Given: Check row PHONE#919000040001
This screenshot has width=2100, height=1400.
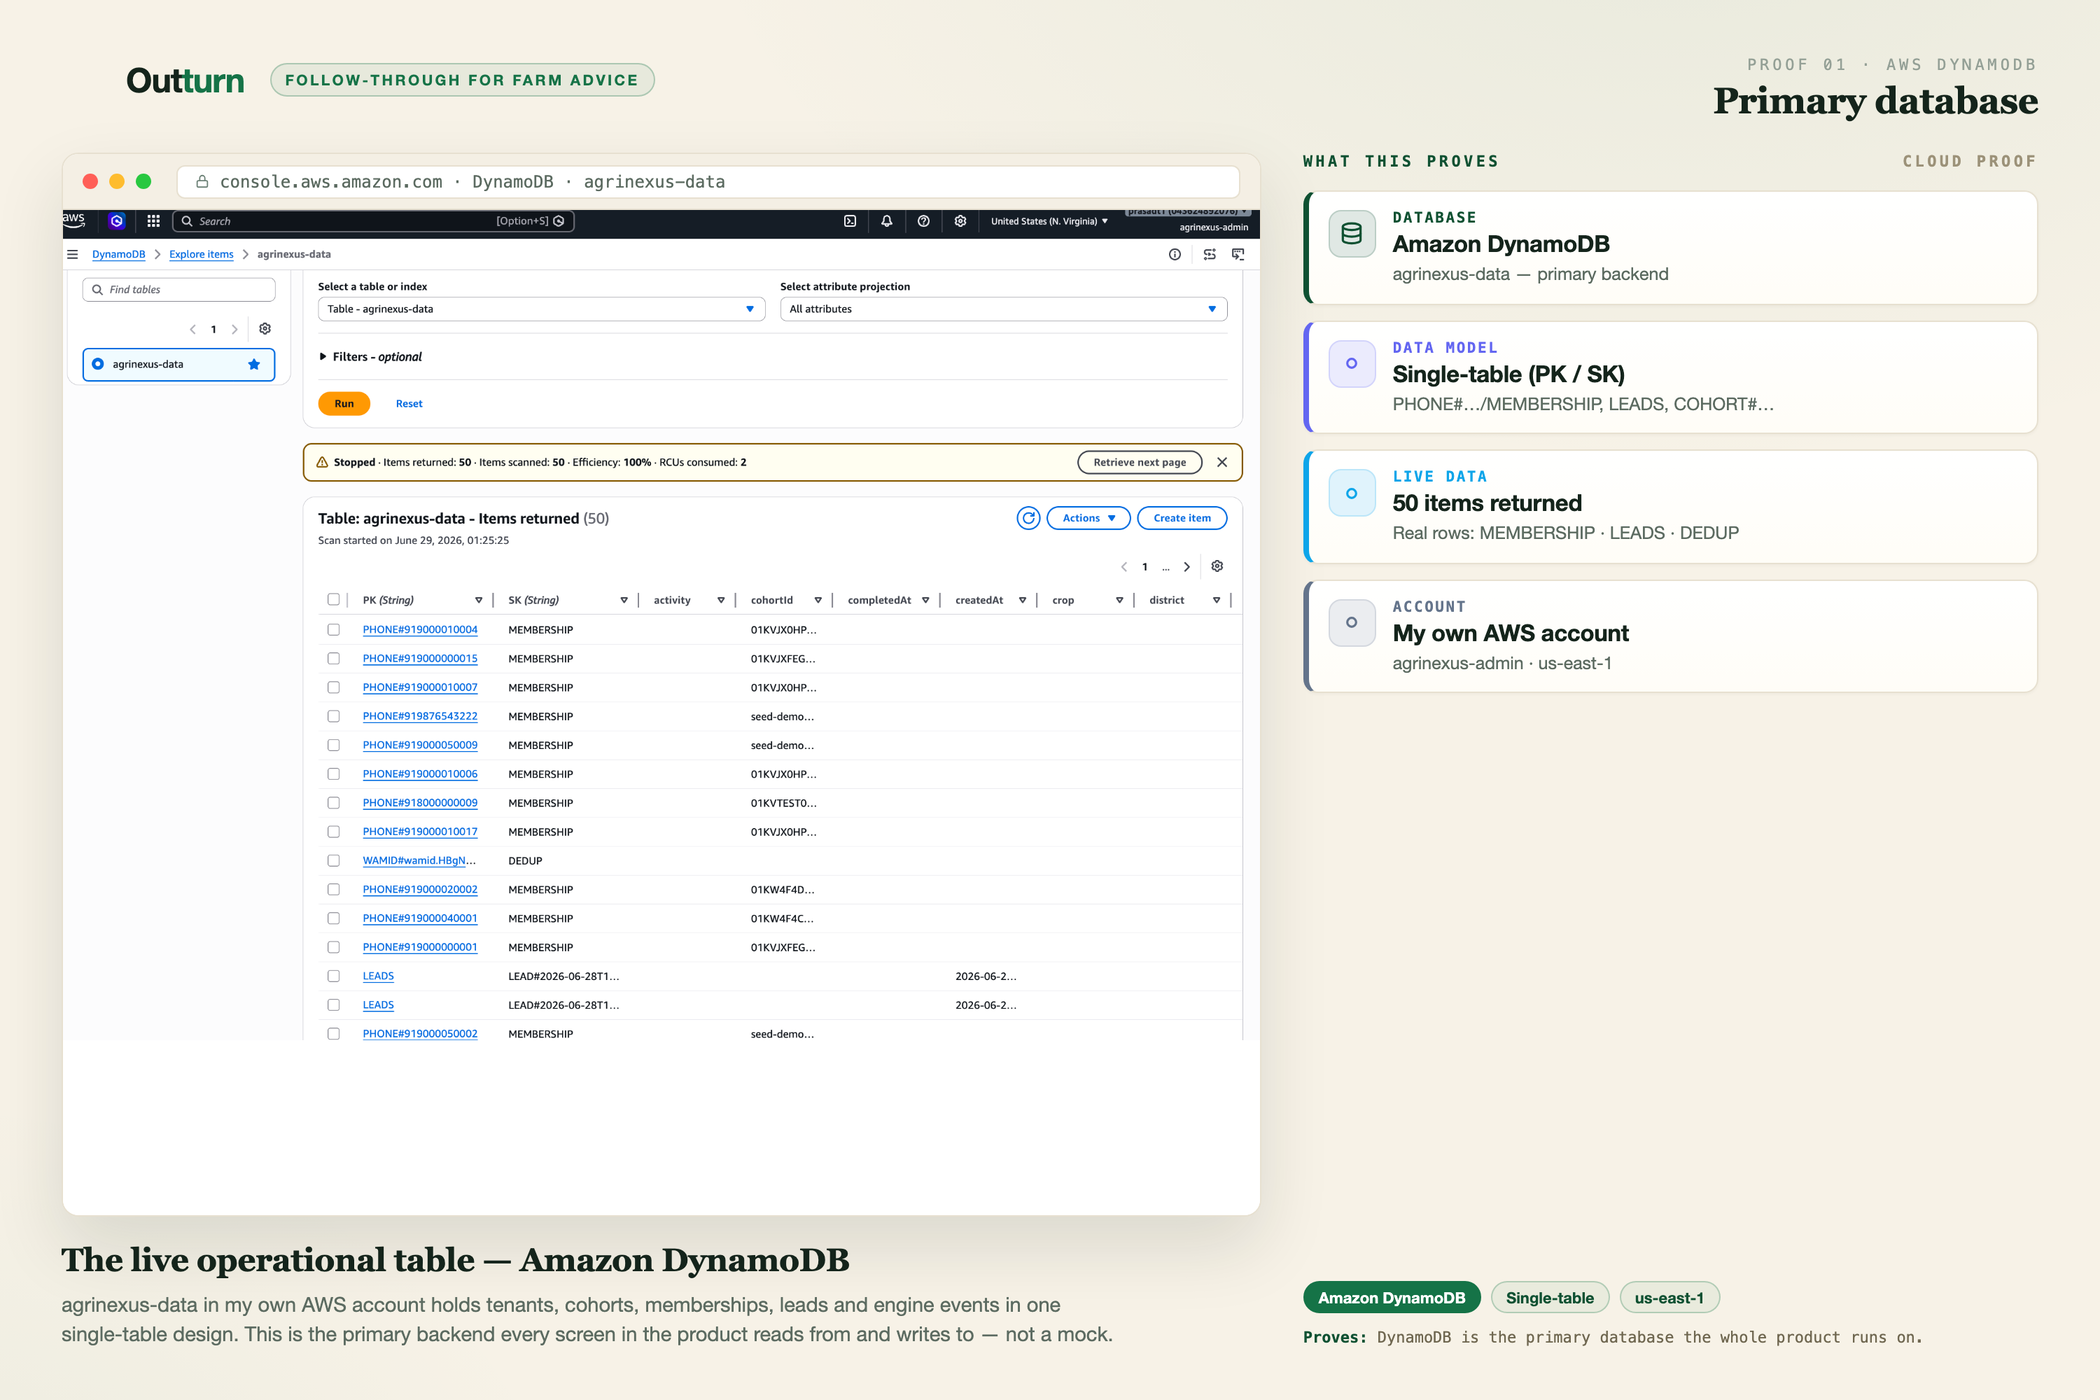Looking at the screenshot, I should point(333,919).
